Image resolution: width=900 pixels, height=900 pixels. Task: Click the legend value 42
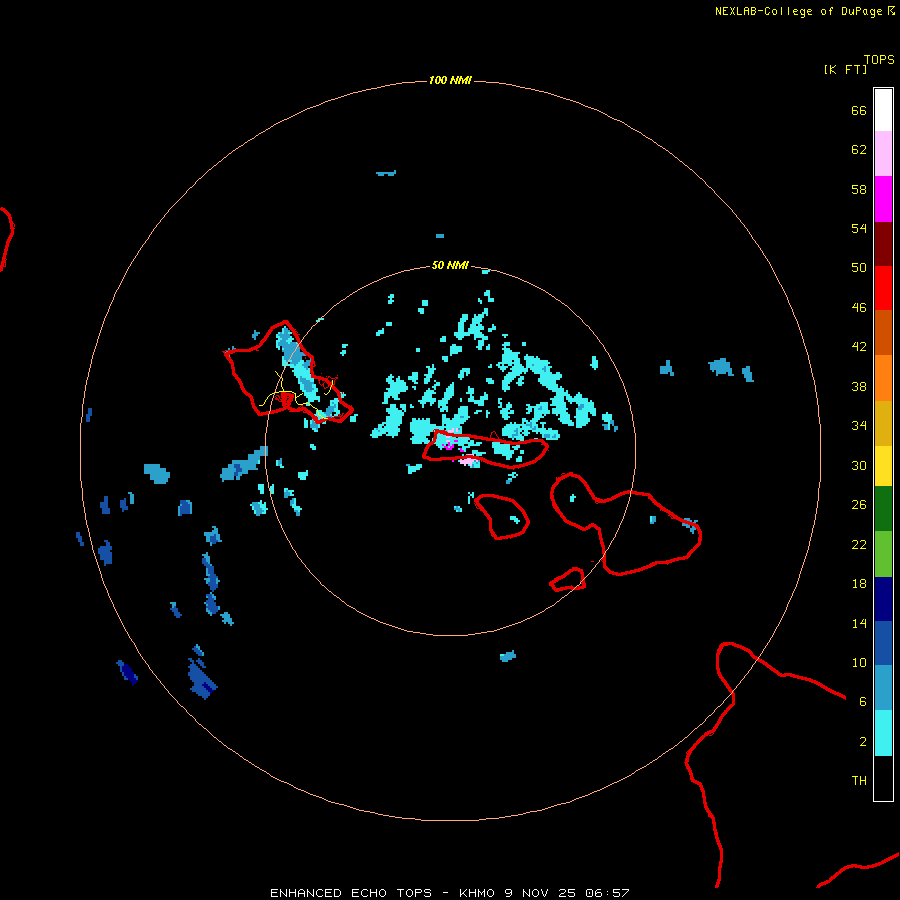(859, 347)
